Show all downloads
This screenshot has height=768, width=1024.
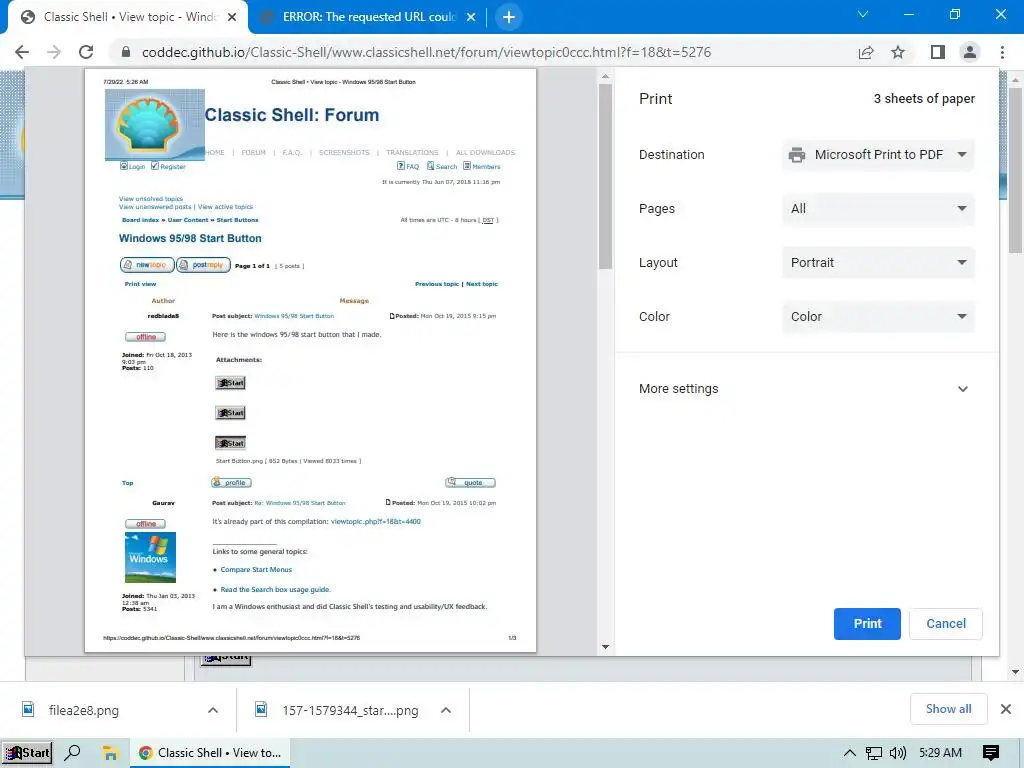click(x=948, y=709)
